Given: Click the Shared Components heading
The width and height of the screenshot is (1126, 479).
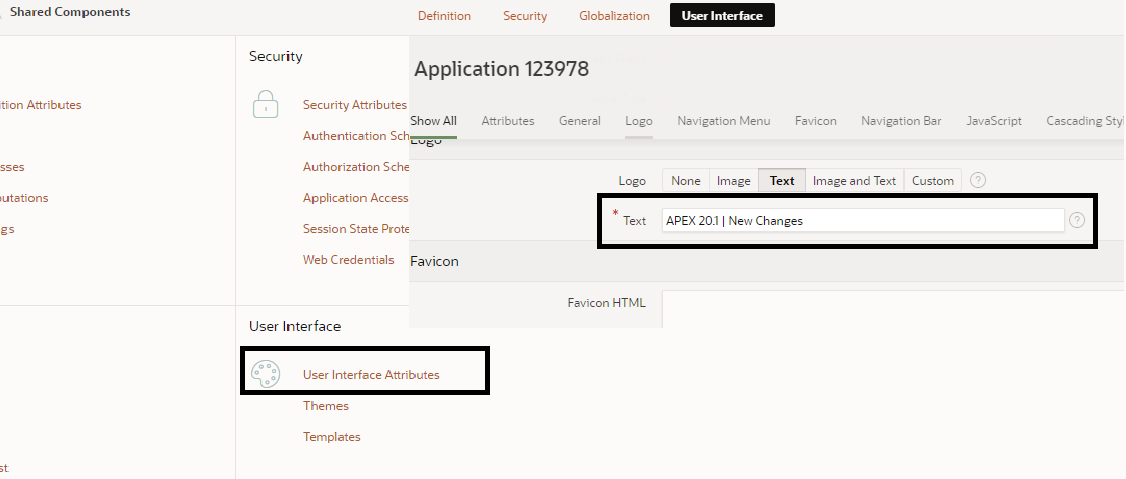Looking at the screenshot, I should [70, 12].
